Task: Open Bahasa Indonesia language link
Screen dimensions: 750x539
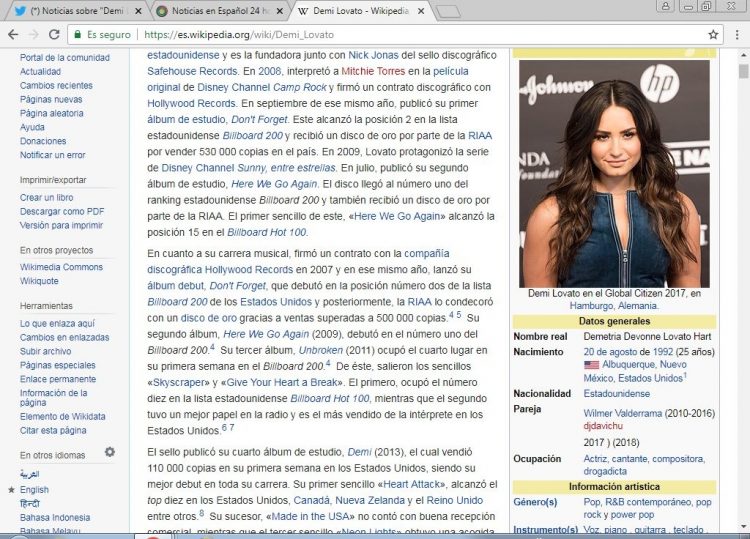Action: (x=55, y=517)
